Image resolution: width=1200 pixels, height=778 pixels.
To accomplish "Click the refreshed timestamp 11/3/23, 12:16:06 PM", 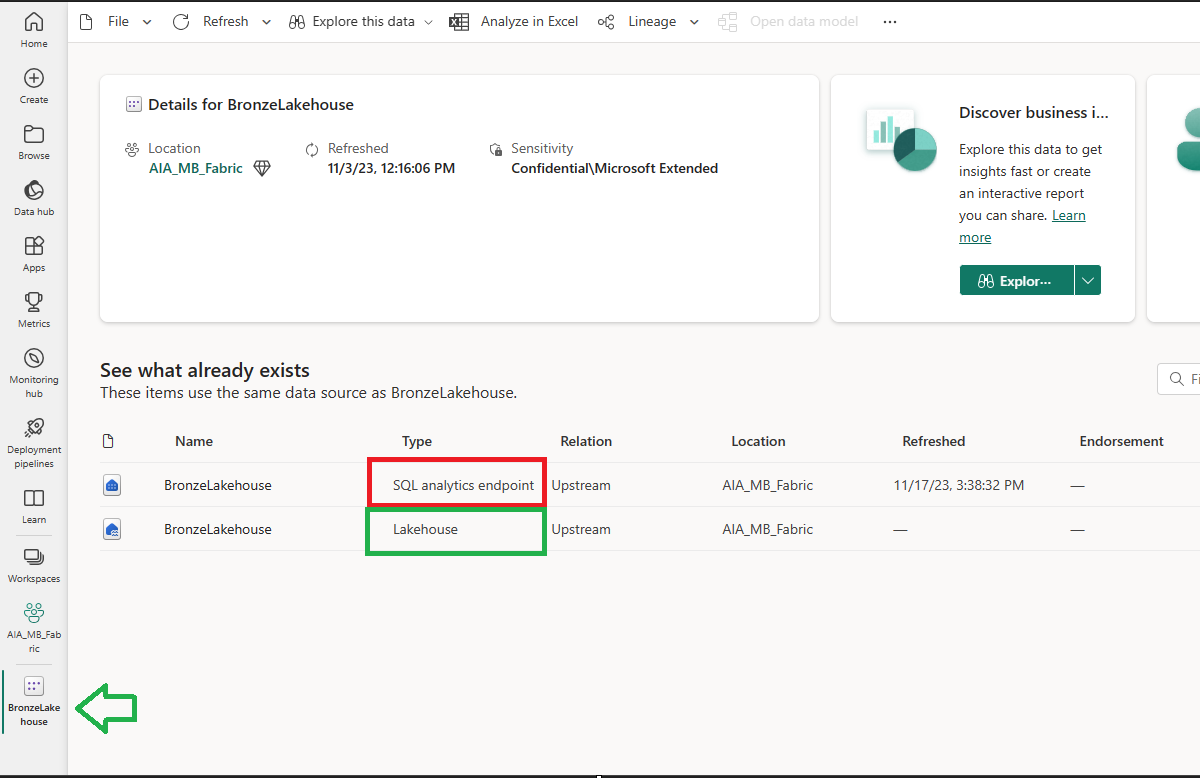I will click(x=392, y=169).
